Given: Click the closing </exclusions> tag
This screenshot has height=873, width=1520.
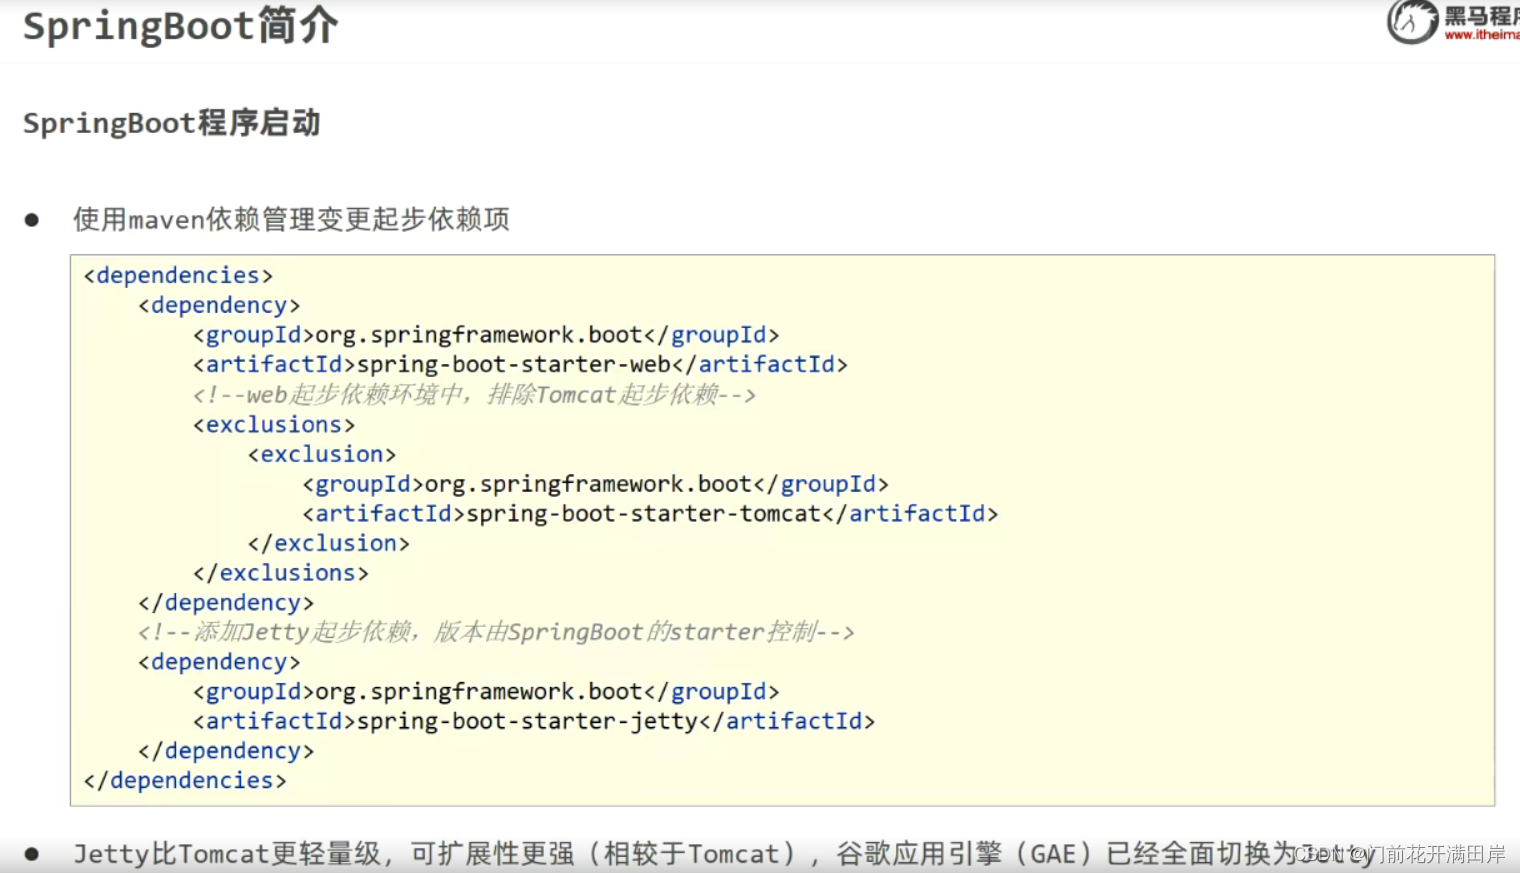Looking at the screenshot, I should click(x=281, y=573).
